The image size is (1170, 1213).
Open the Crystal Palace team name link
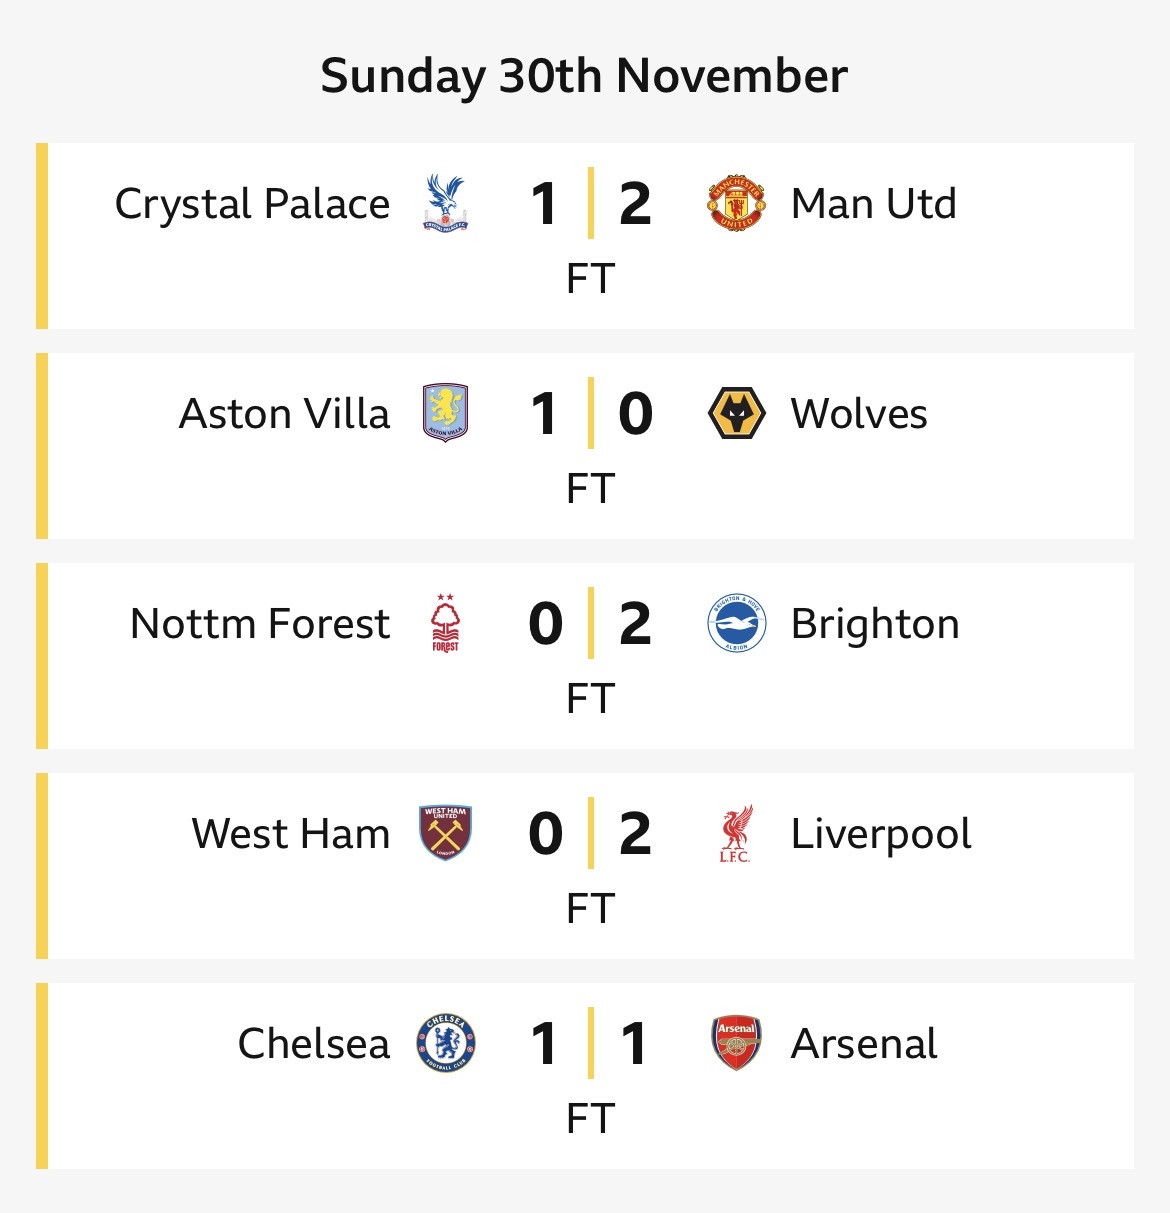click(x=252, y=204)
